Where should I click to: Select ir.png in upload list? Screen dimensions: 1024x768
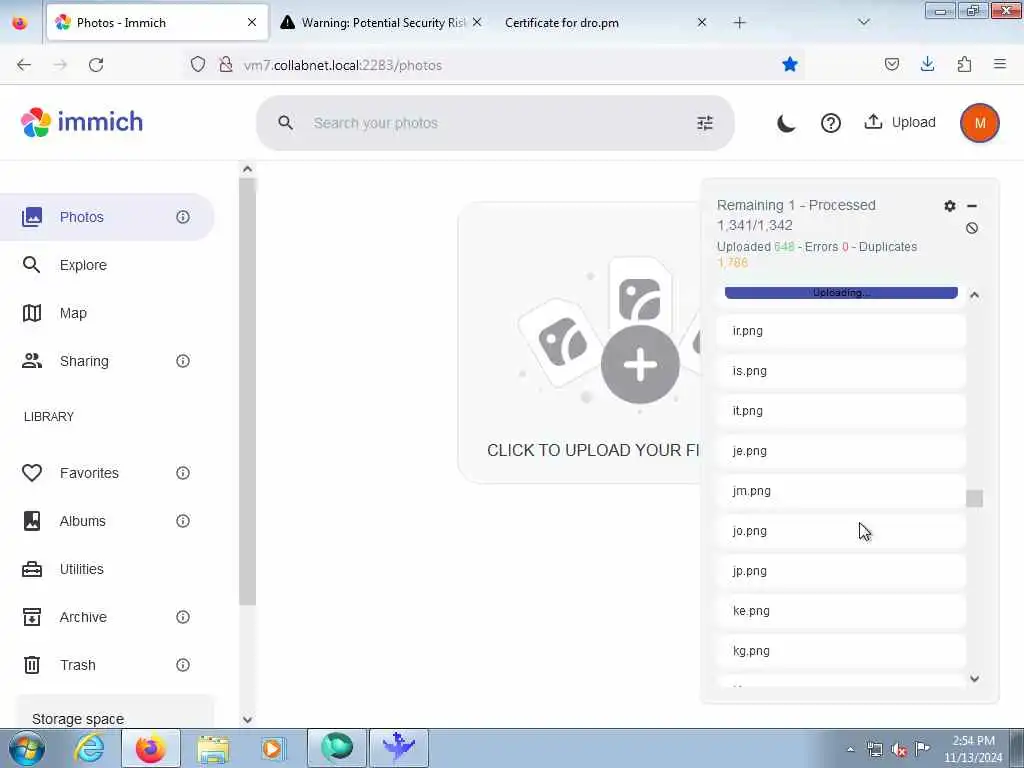841,331
